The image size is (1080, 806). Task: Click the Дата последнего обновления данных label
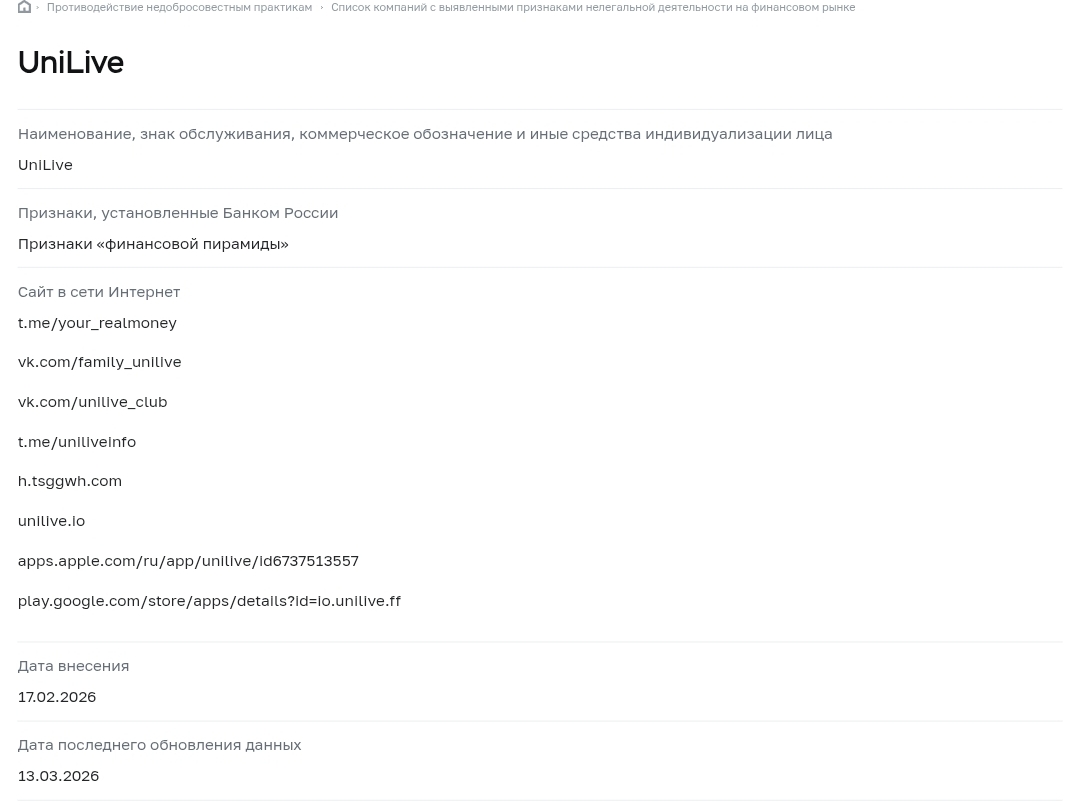(160, 745)
